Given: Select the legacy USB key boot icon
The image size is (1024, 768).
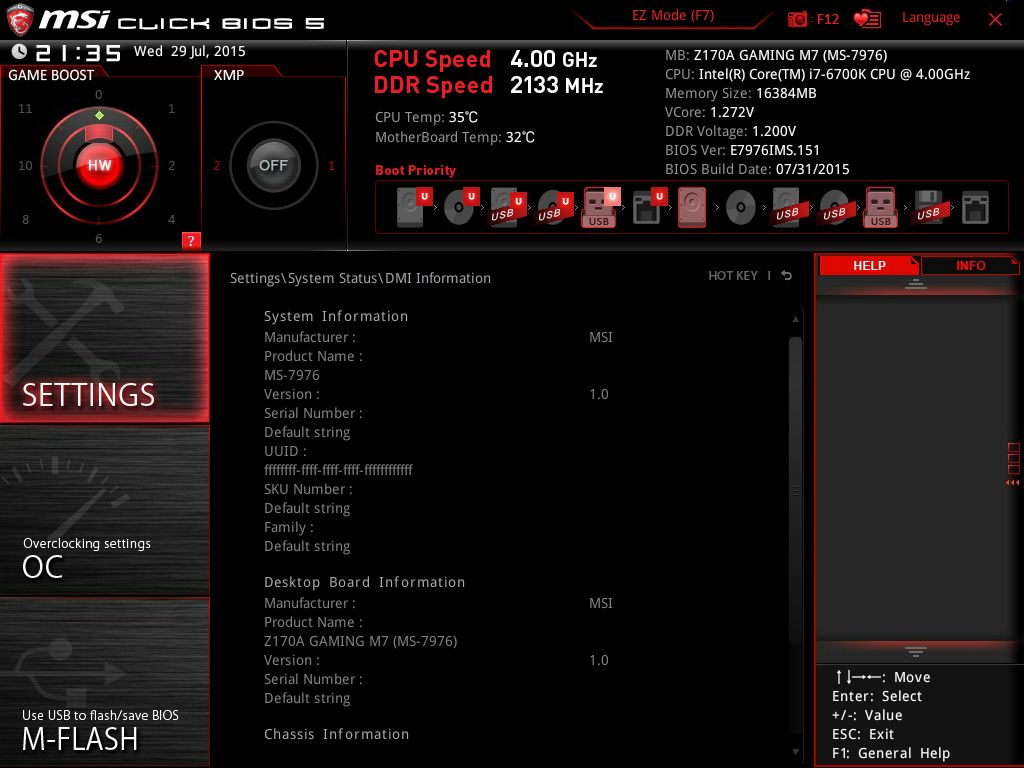Looking at the screenshot, I should tap(880, 207).
